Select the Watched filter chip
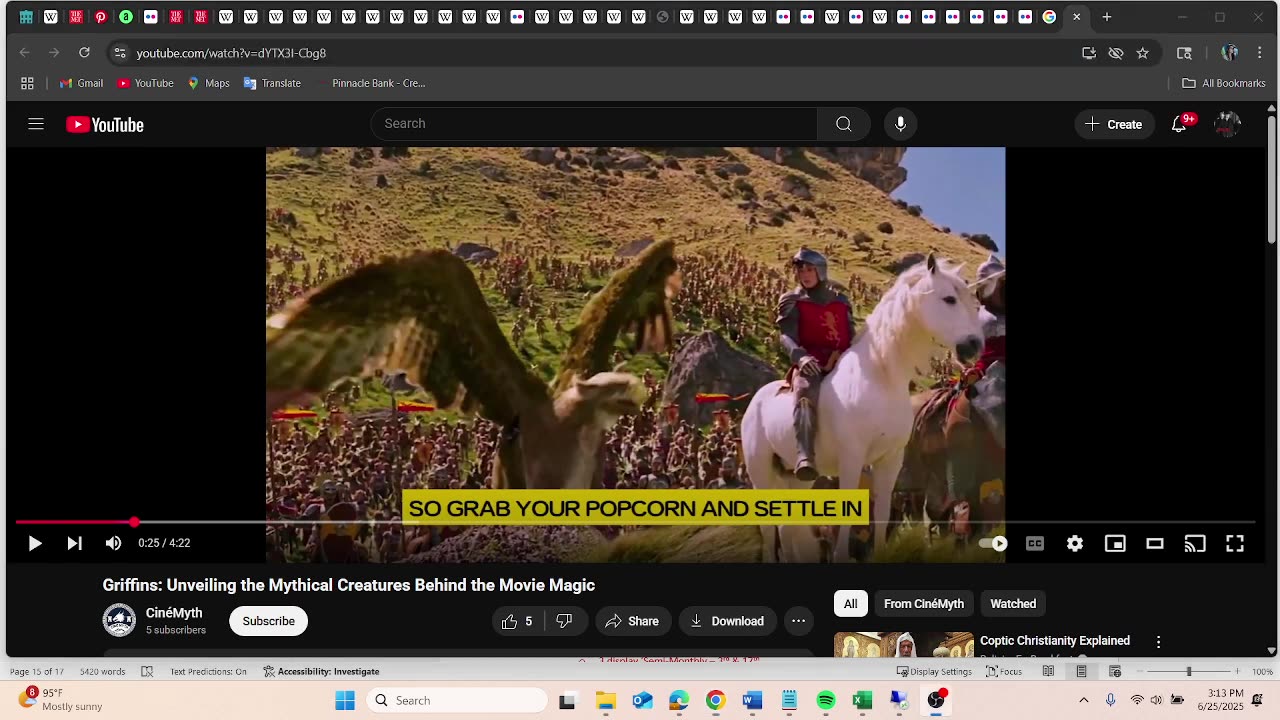 pos(1013,604)
